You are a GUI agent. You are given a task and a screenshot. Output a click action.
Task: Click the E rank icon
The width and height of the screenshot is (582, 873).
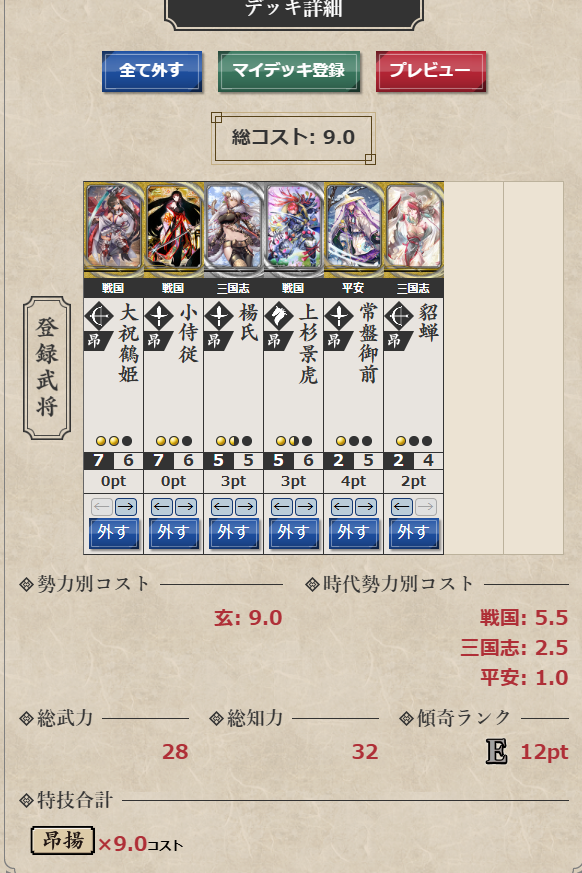pyautogui.click(x=496, y=752)
